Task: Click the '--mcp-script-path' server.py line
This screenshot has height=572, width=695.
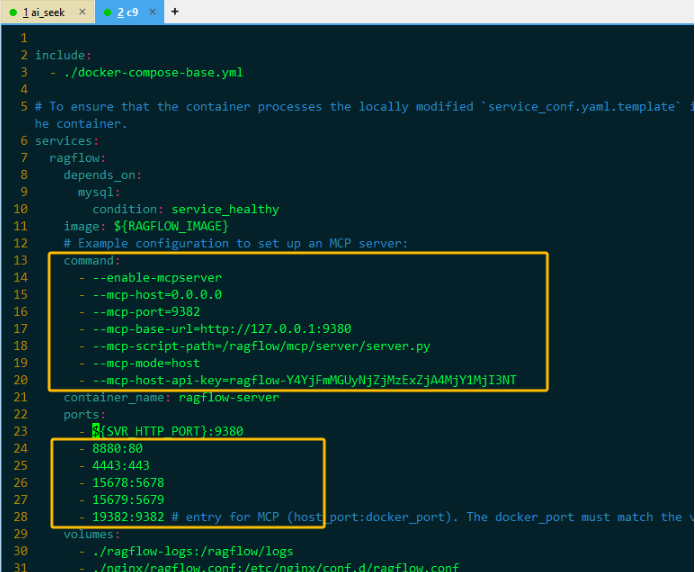Action: 261,346
